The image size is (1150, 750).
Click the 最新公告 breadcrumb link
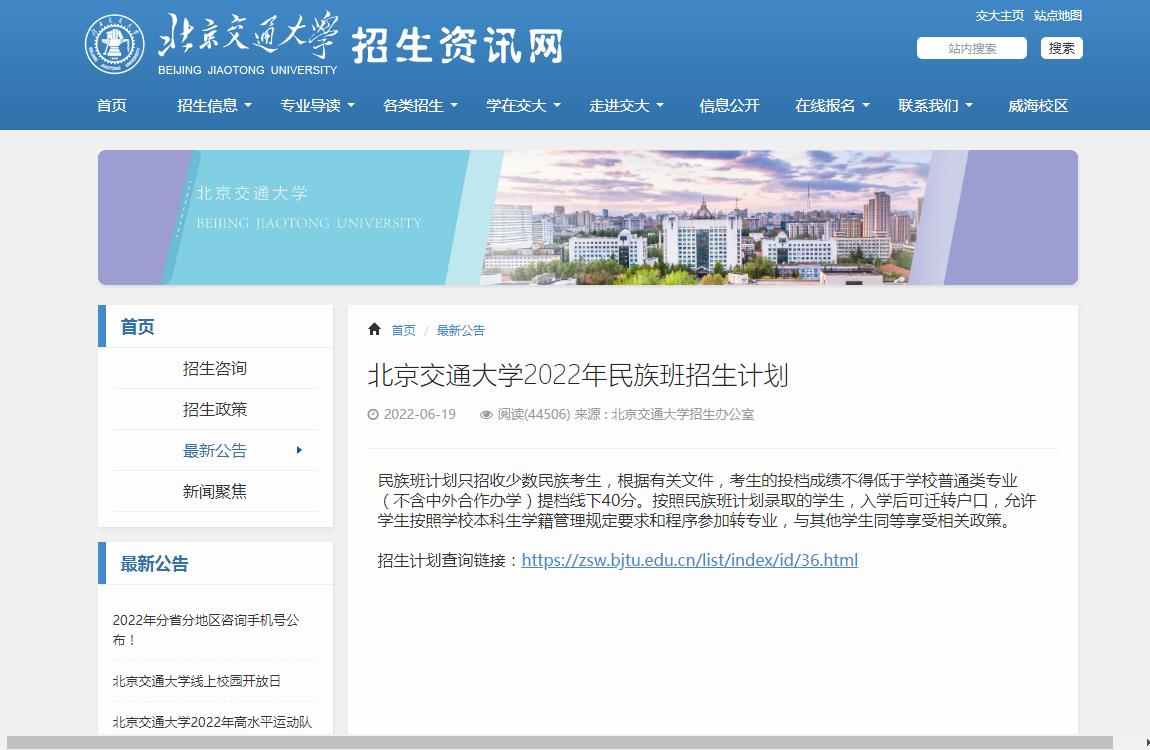pyautogui.click(x=461, y=330)
